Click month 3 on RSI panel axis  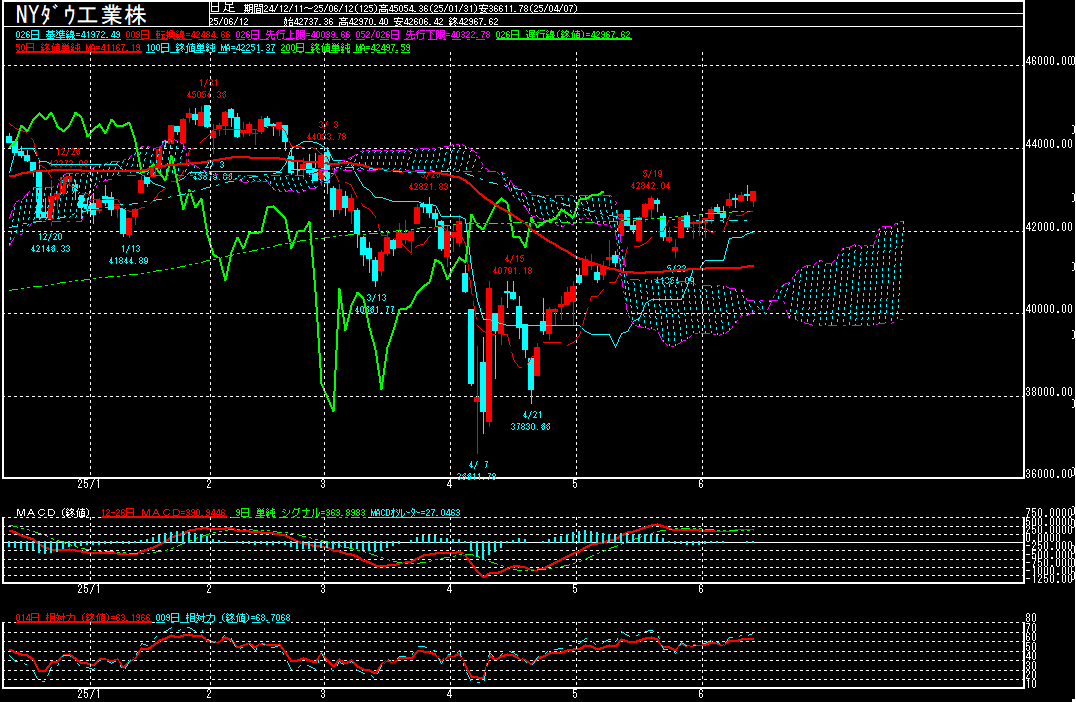[323, 694]
